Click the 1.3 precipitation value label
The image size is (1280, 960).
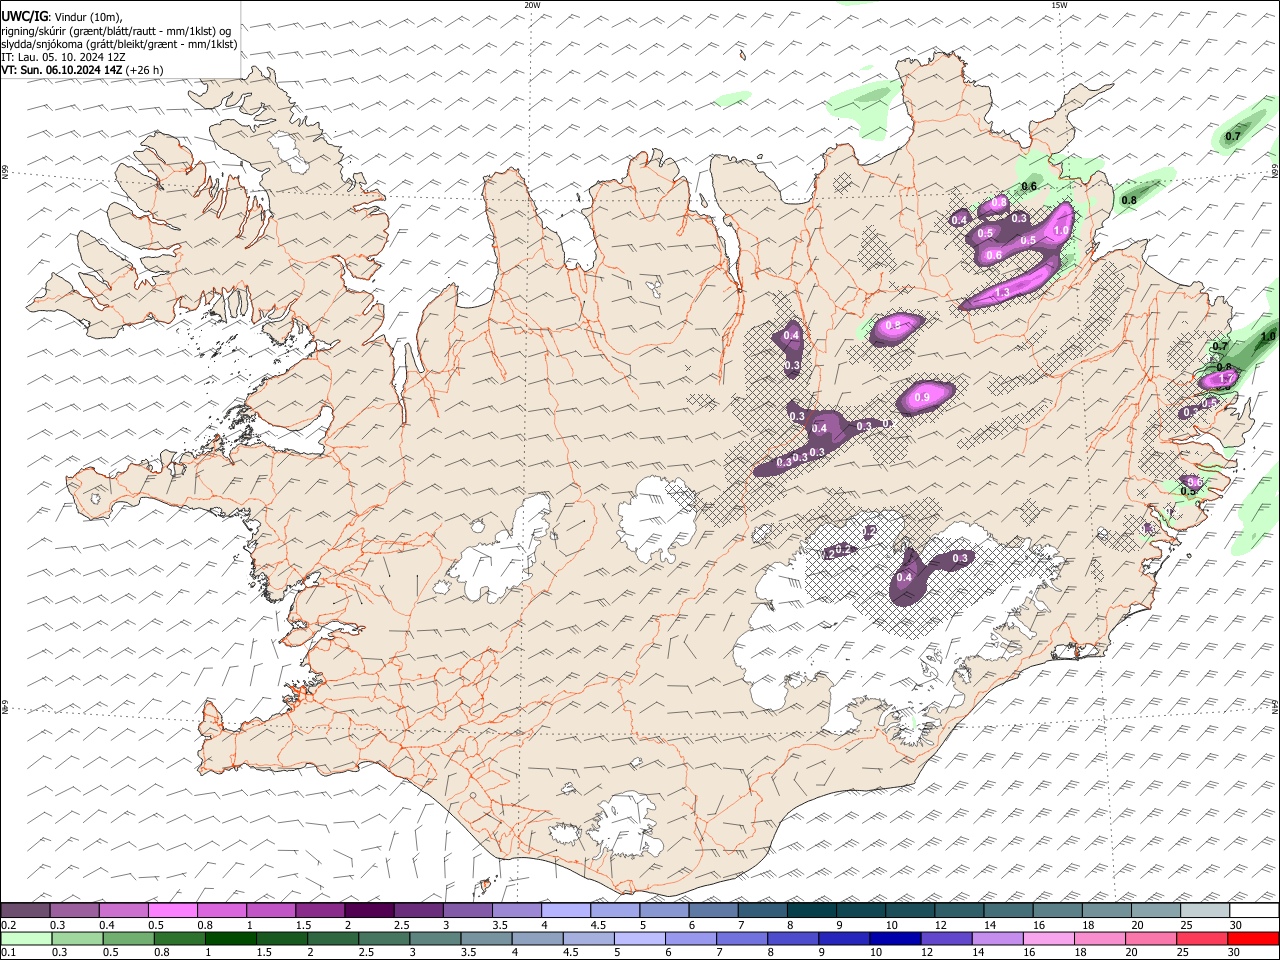point(1002,291)
